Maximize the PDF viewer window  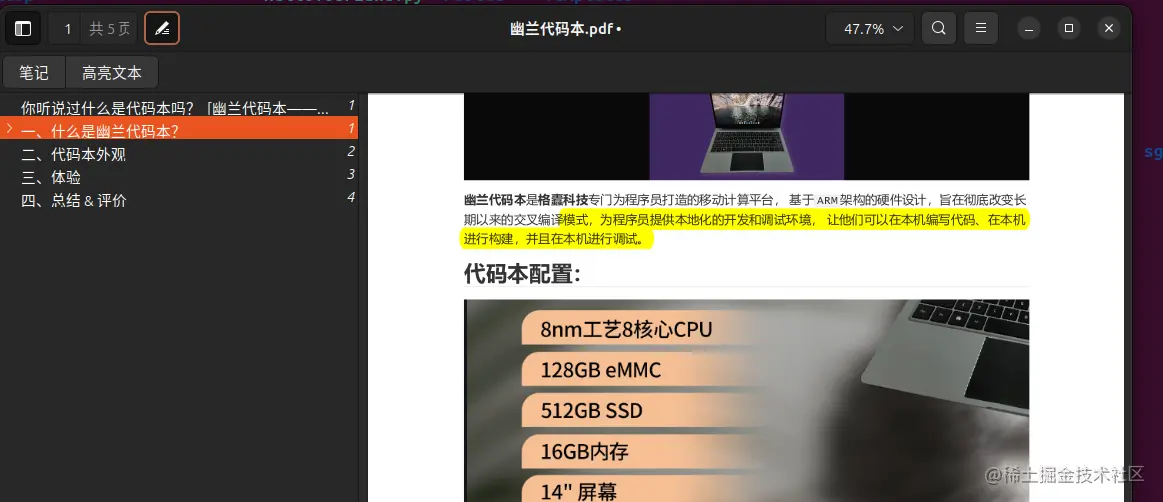click(x=1069, y=29)
